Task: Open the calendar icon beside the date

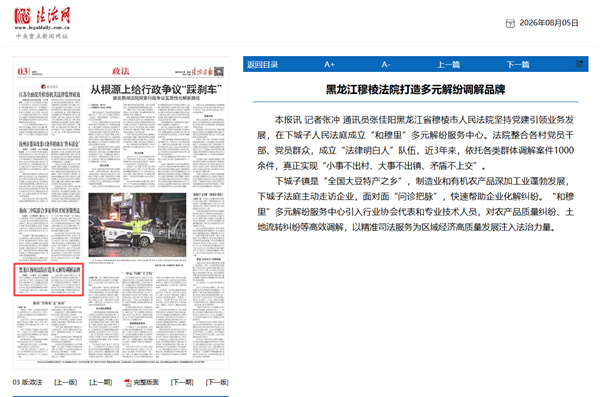Action: 510,23
